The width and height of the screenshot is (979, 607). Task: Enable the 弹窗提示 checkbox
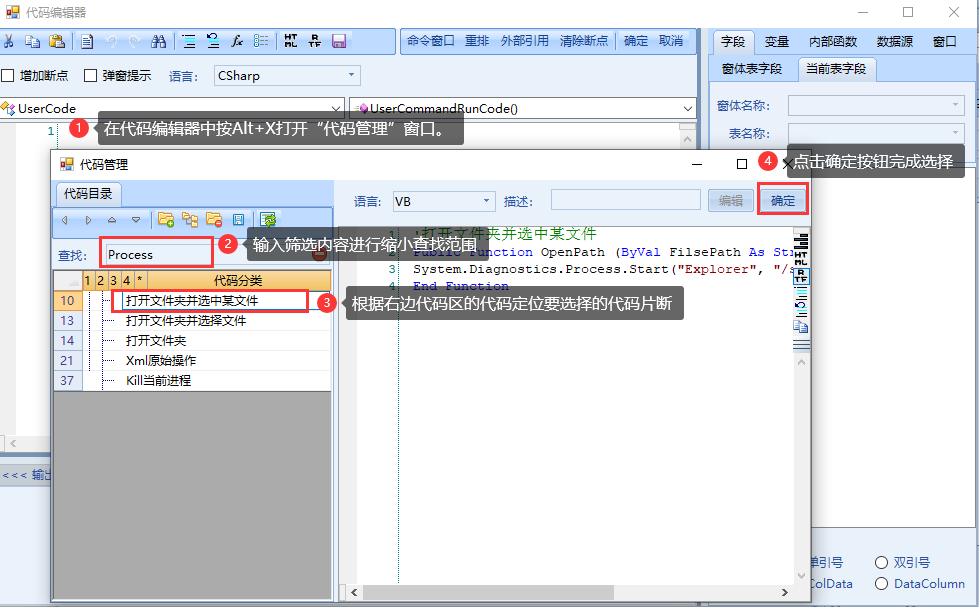91,76
